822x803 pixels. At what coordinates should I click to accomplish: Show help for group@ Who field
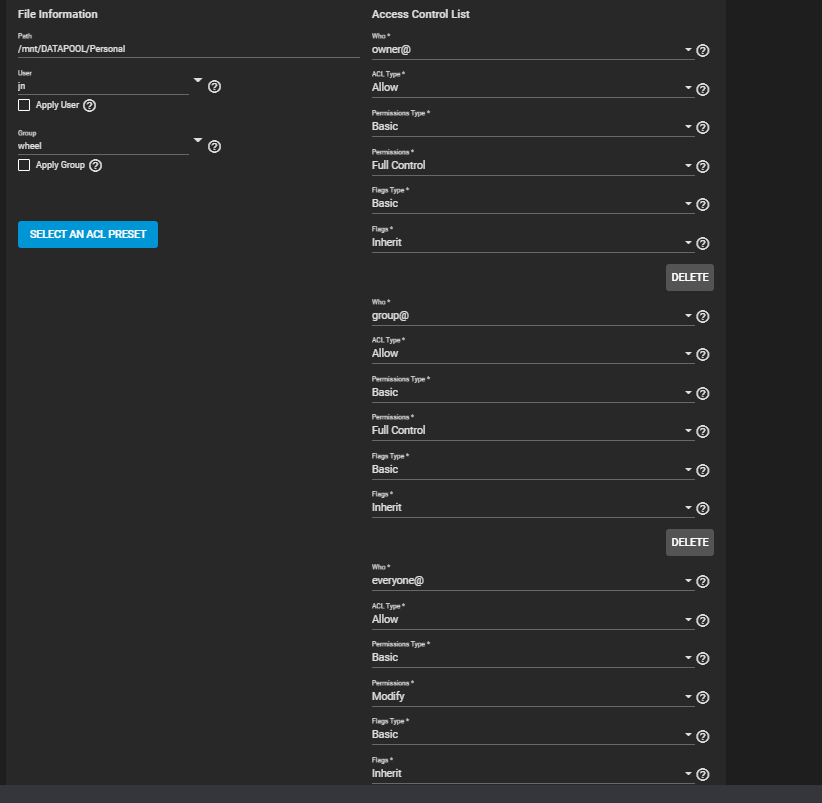pos(702,317)
